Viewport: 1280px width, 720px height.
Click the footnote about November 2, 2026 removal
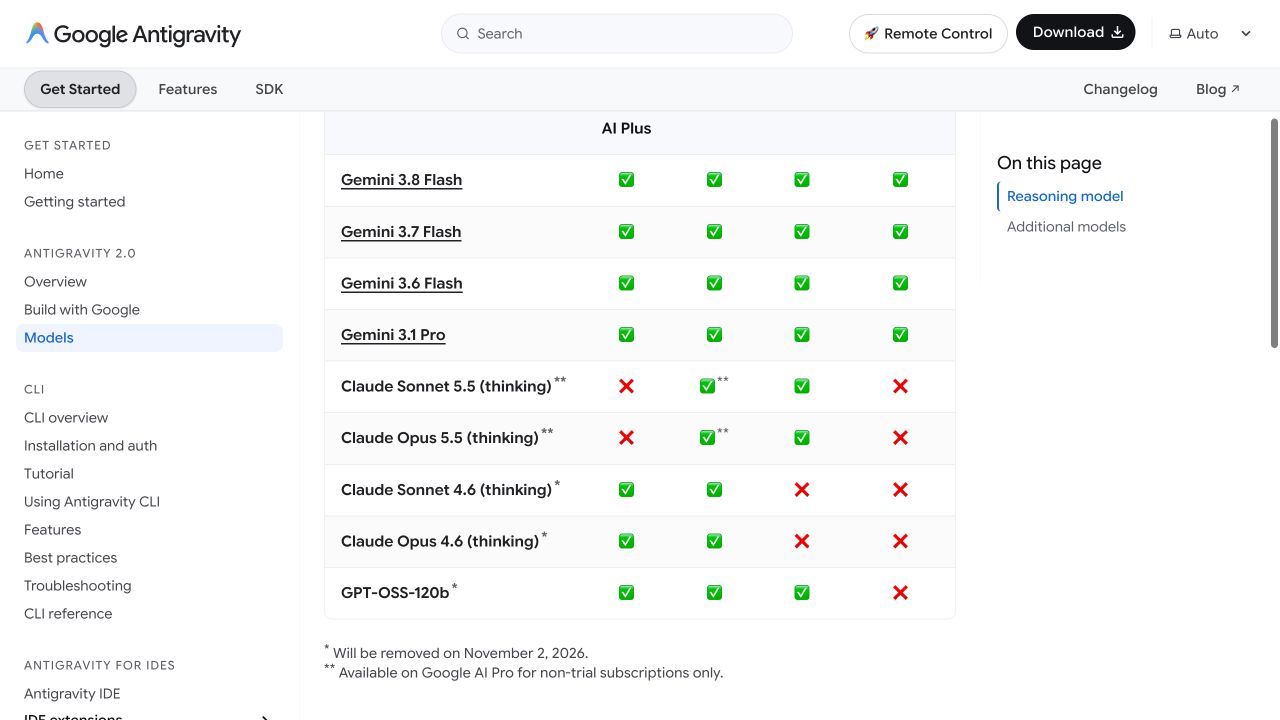point(456,652)
